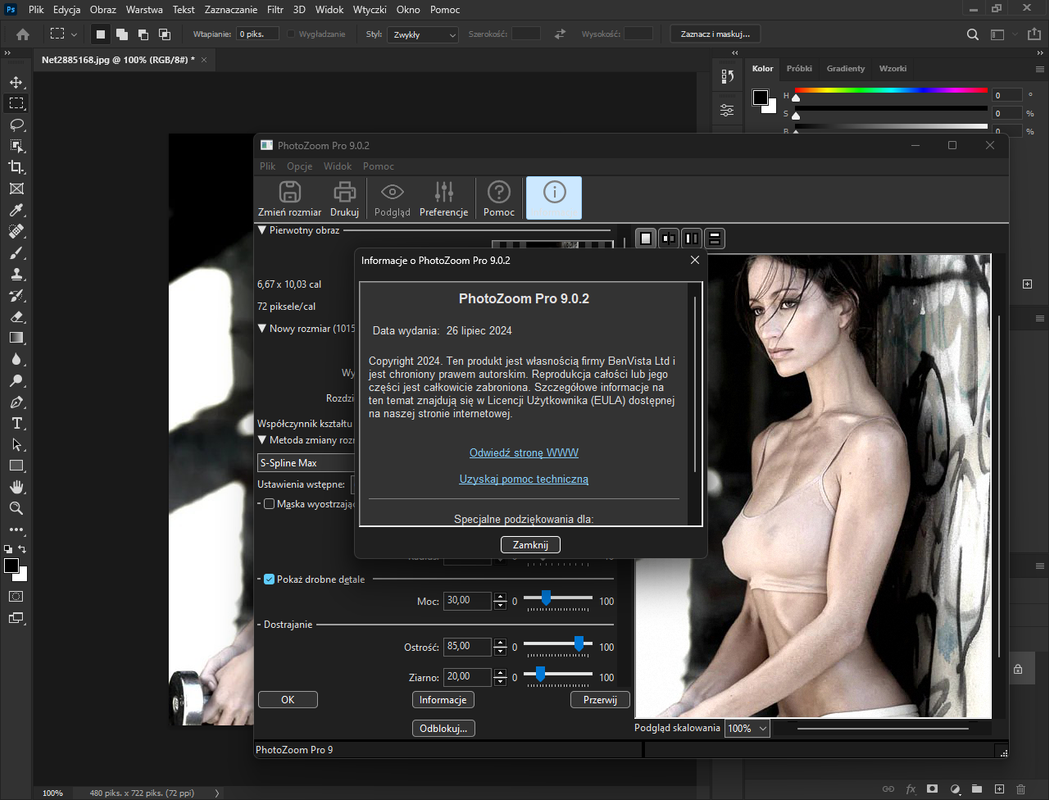The height and width of the screenshot is (800, 1049).
Task: Open Photoshop Warstwa menu
Action: [x=144, y=9]
